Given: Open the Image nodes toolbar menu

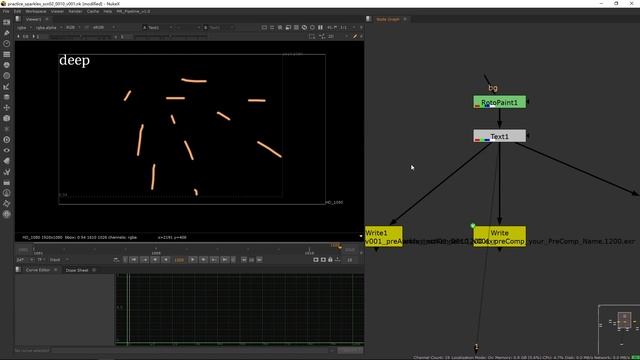Looking at the screenshot, I should [7, 22].
